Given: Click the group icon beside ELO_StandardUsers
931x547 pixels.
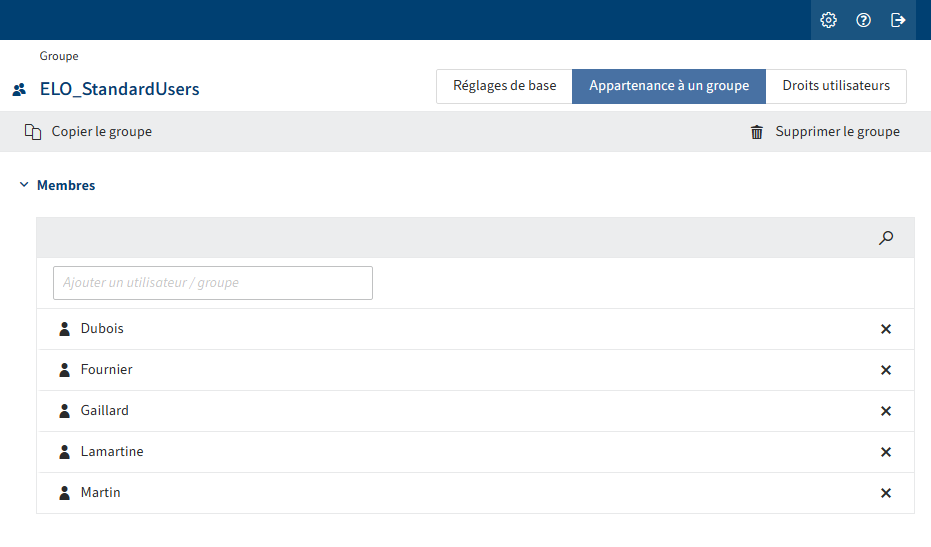Looking at the screenshot, I should click(19, 90).
